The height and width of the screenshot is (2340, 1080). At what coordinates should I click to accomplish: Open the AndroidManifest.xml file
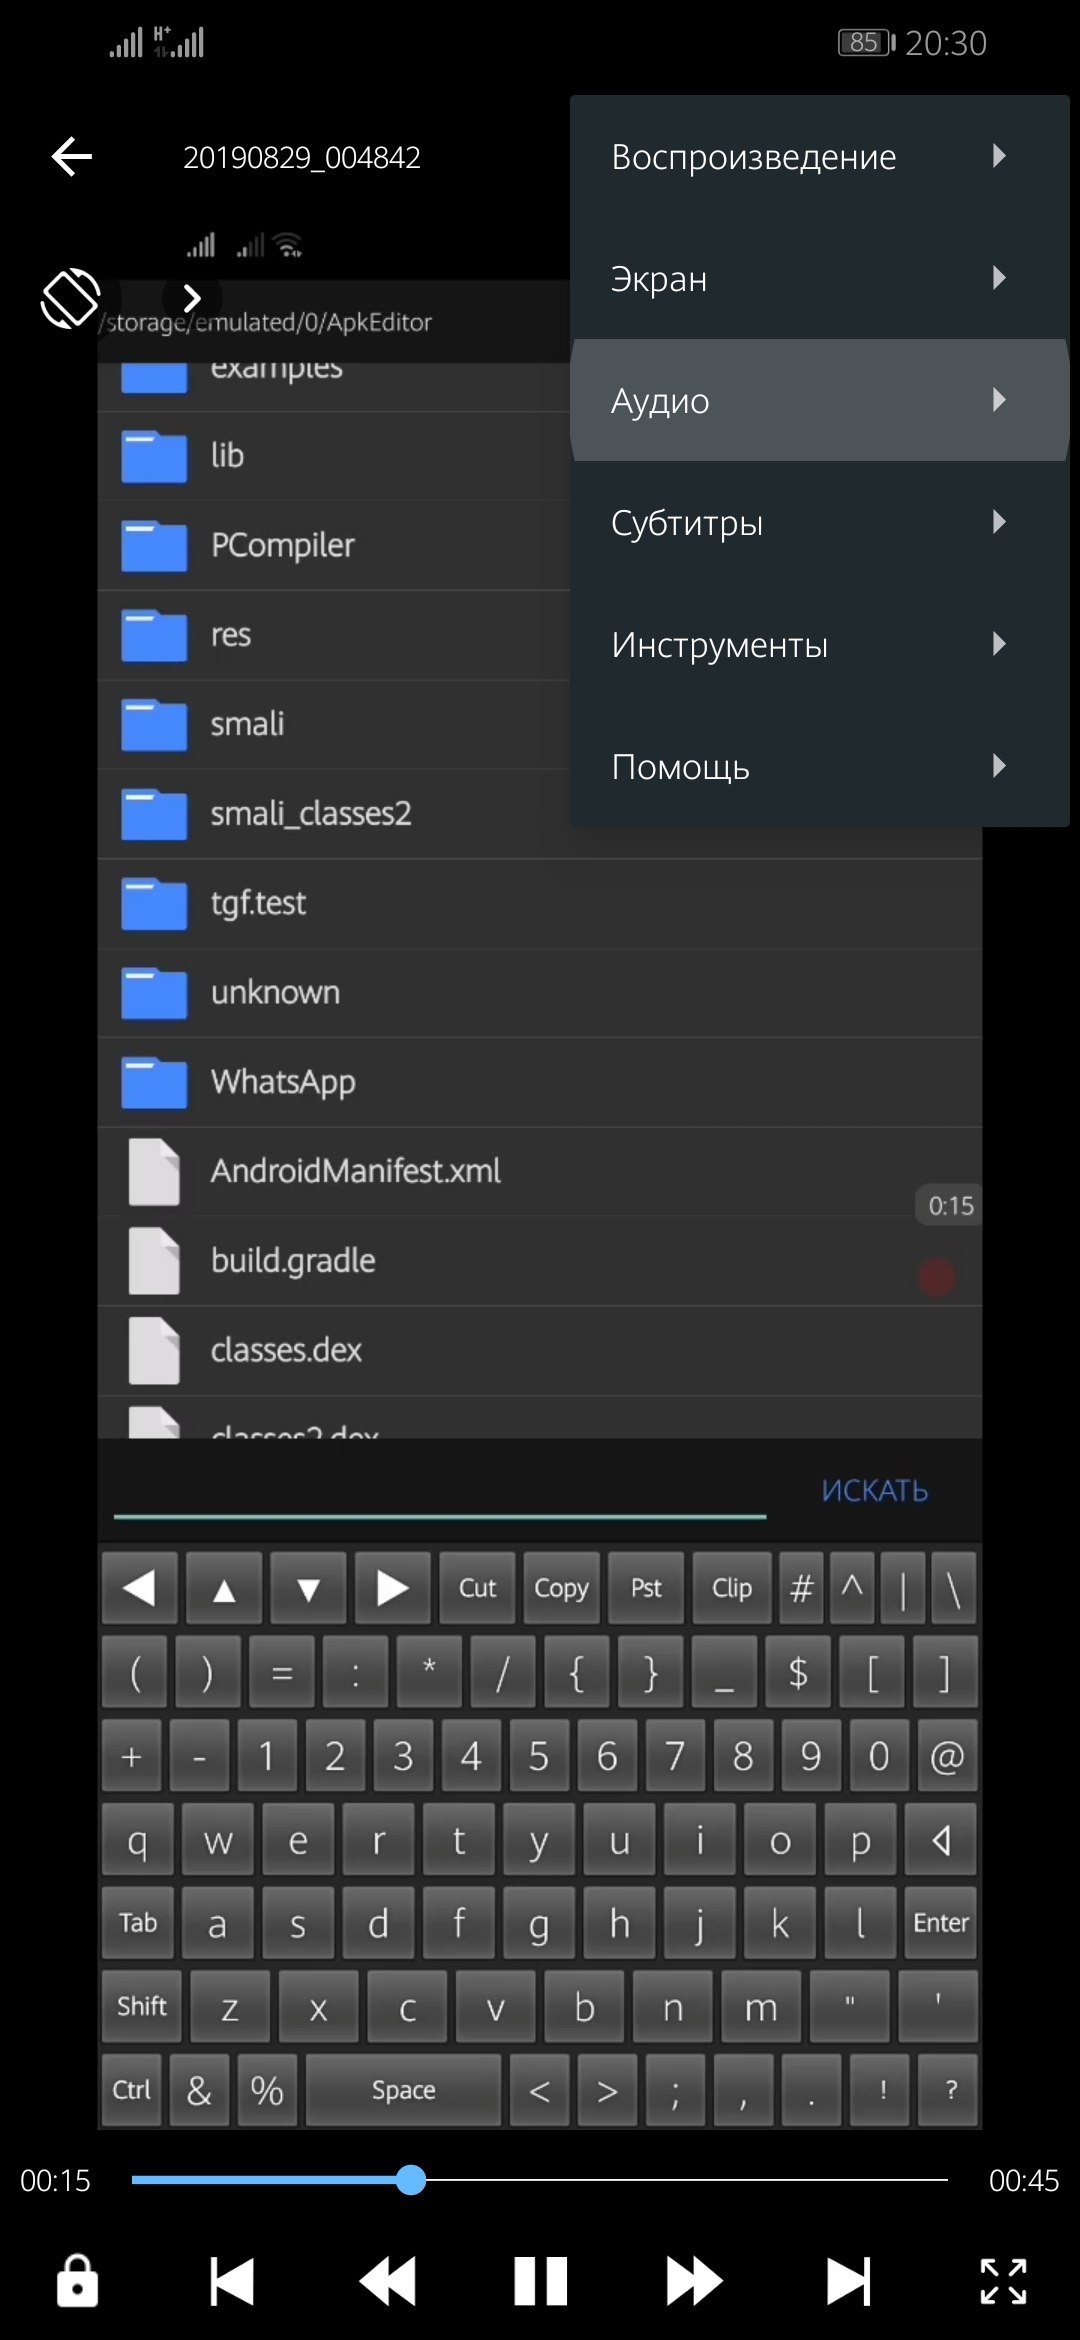(x=540, y=1171)
